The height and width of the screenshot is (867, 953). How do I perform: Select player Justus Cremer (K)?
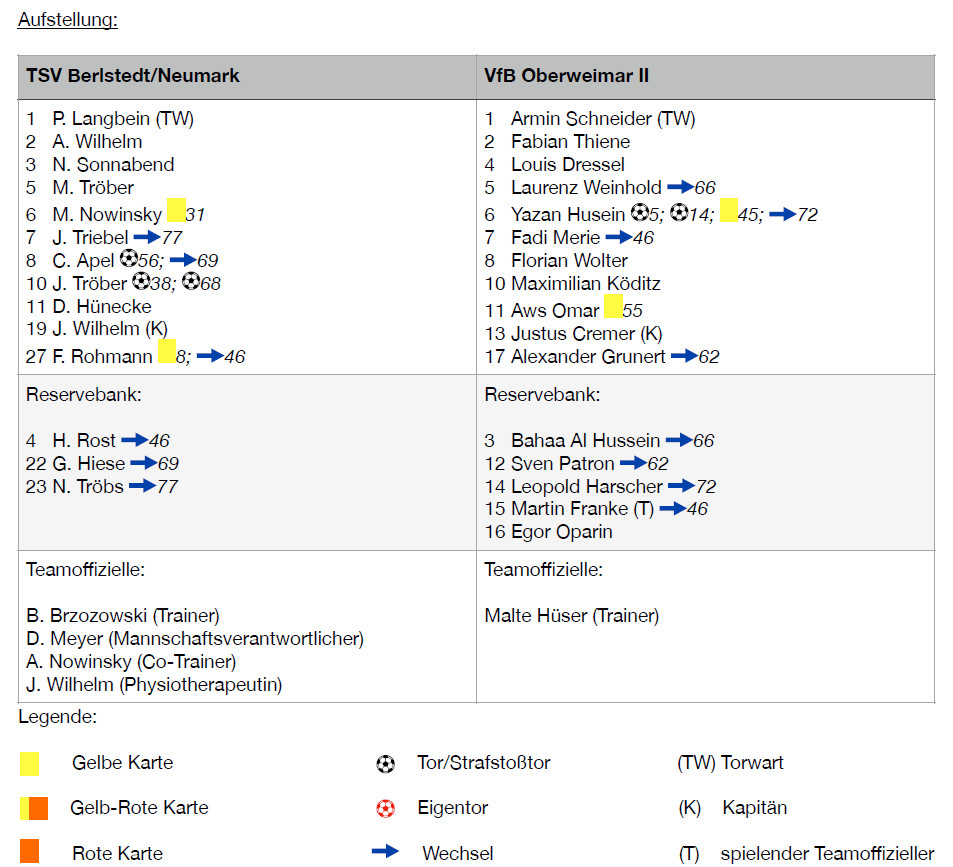coord(586,333)
